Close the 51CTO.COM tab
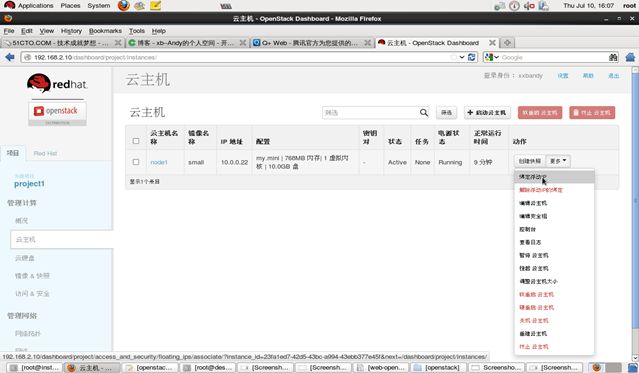The image size is (639, 373). pos(118,43)
